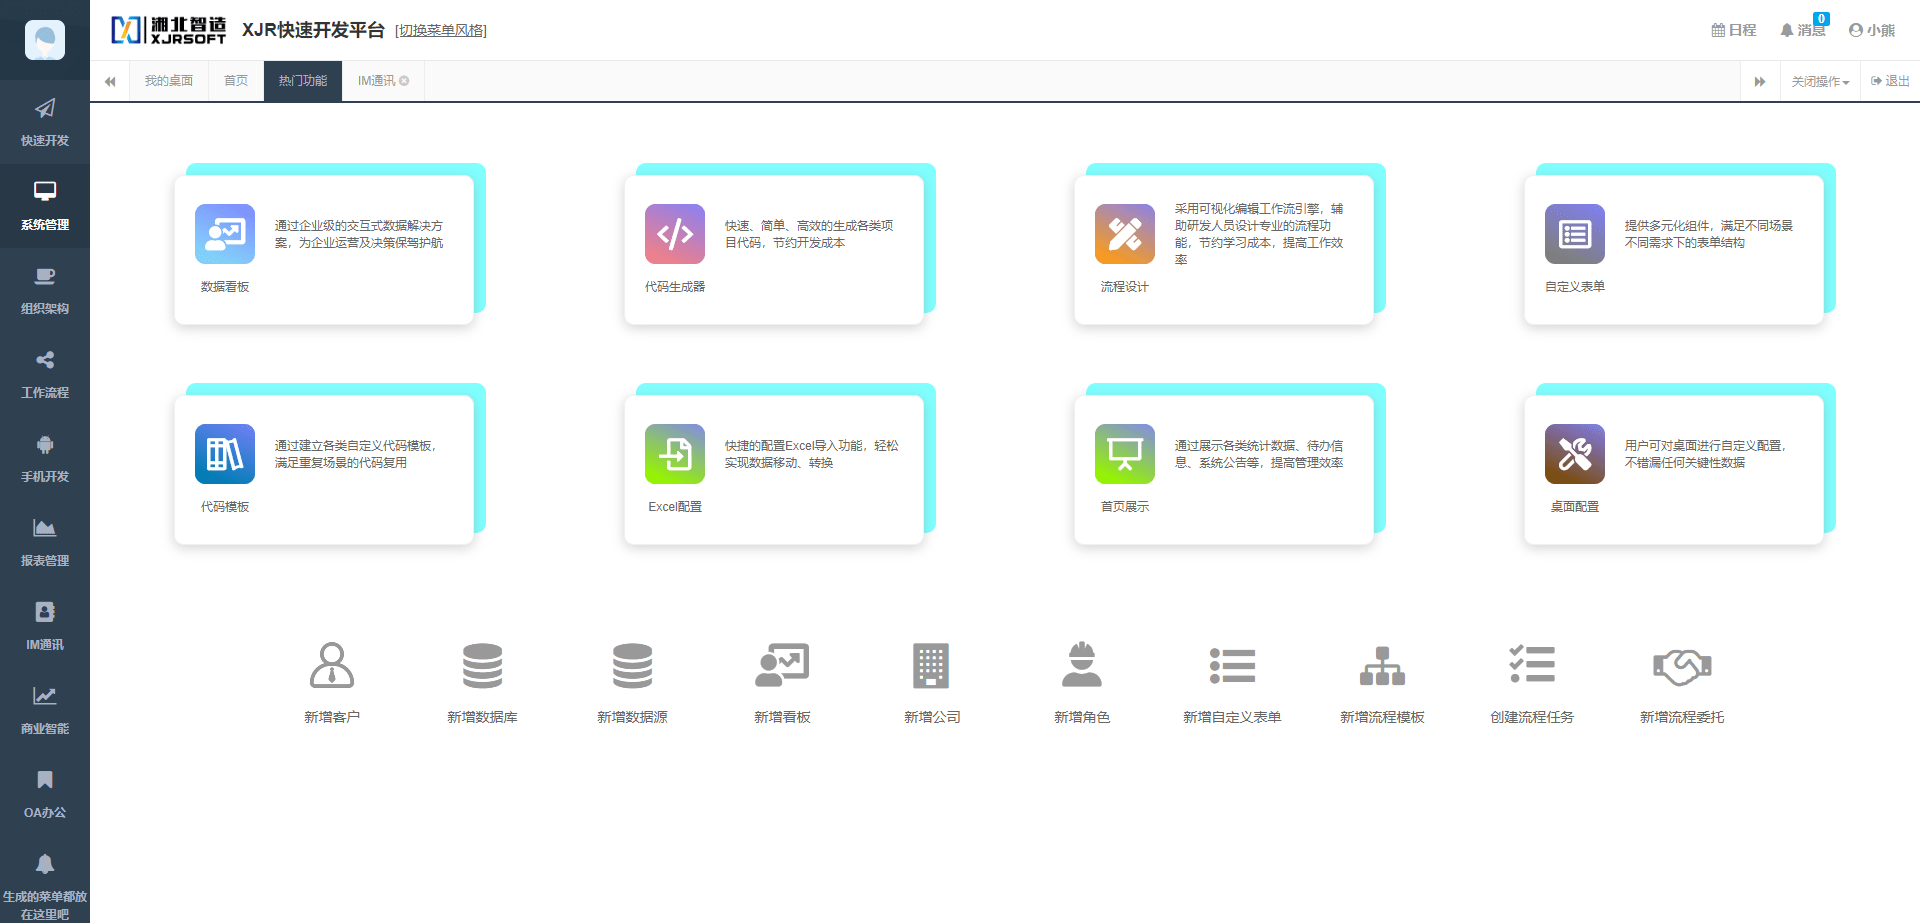Open 快速开发 in the sidebar
1920x923 pixels.
tap(45, 122)
